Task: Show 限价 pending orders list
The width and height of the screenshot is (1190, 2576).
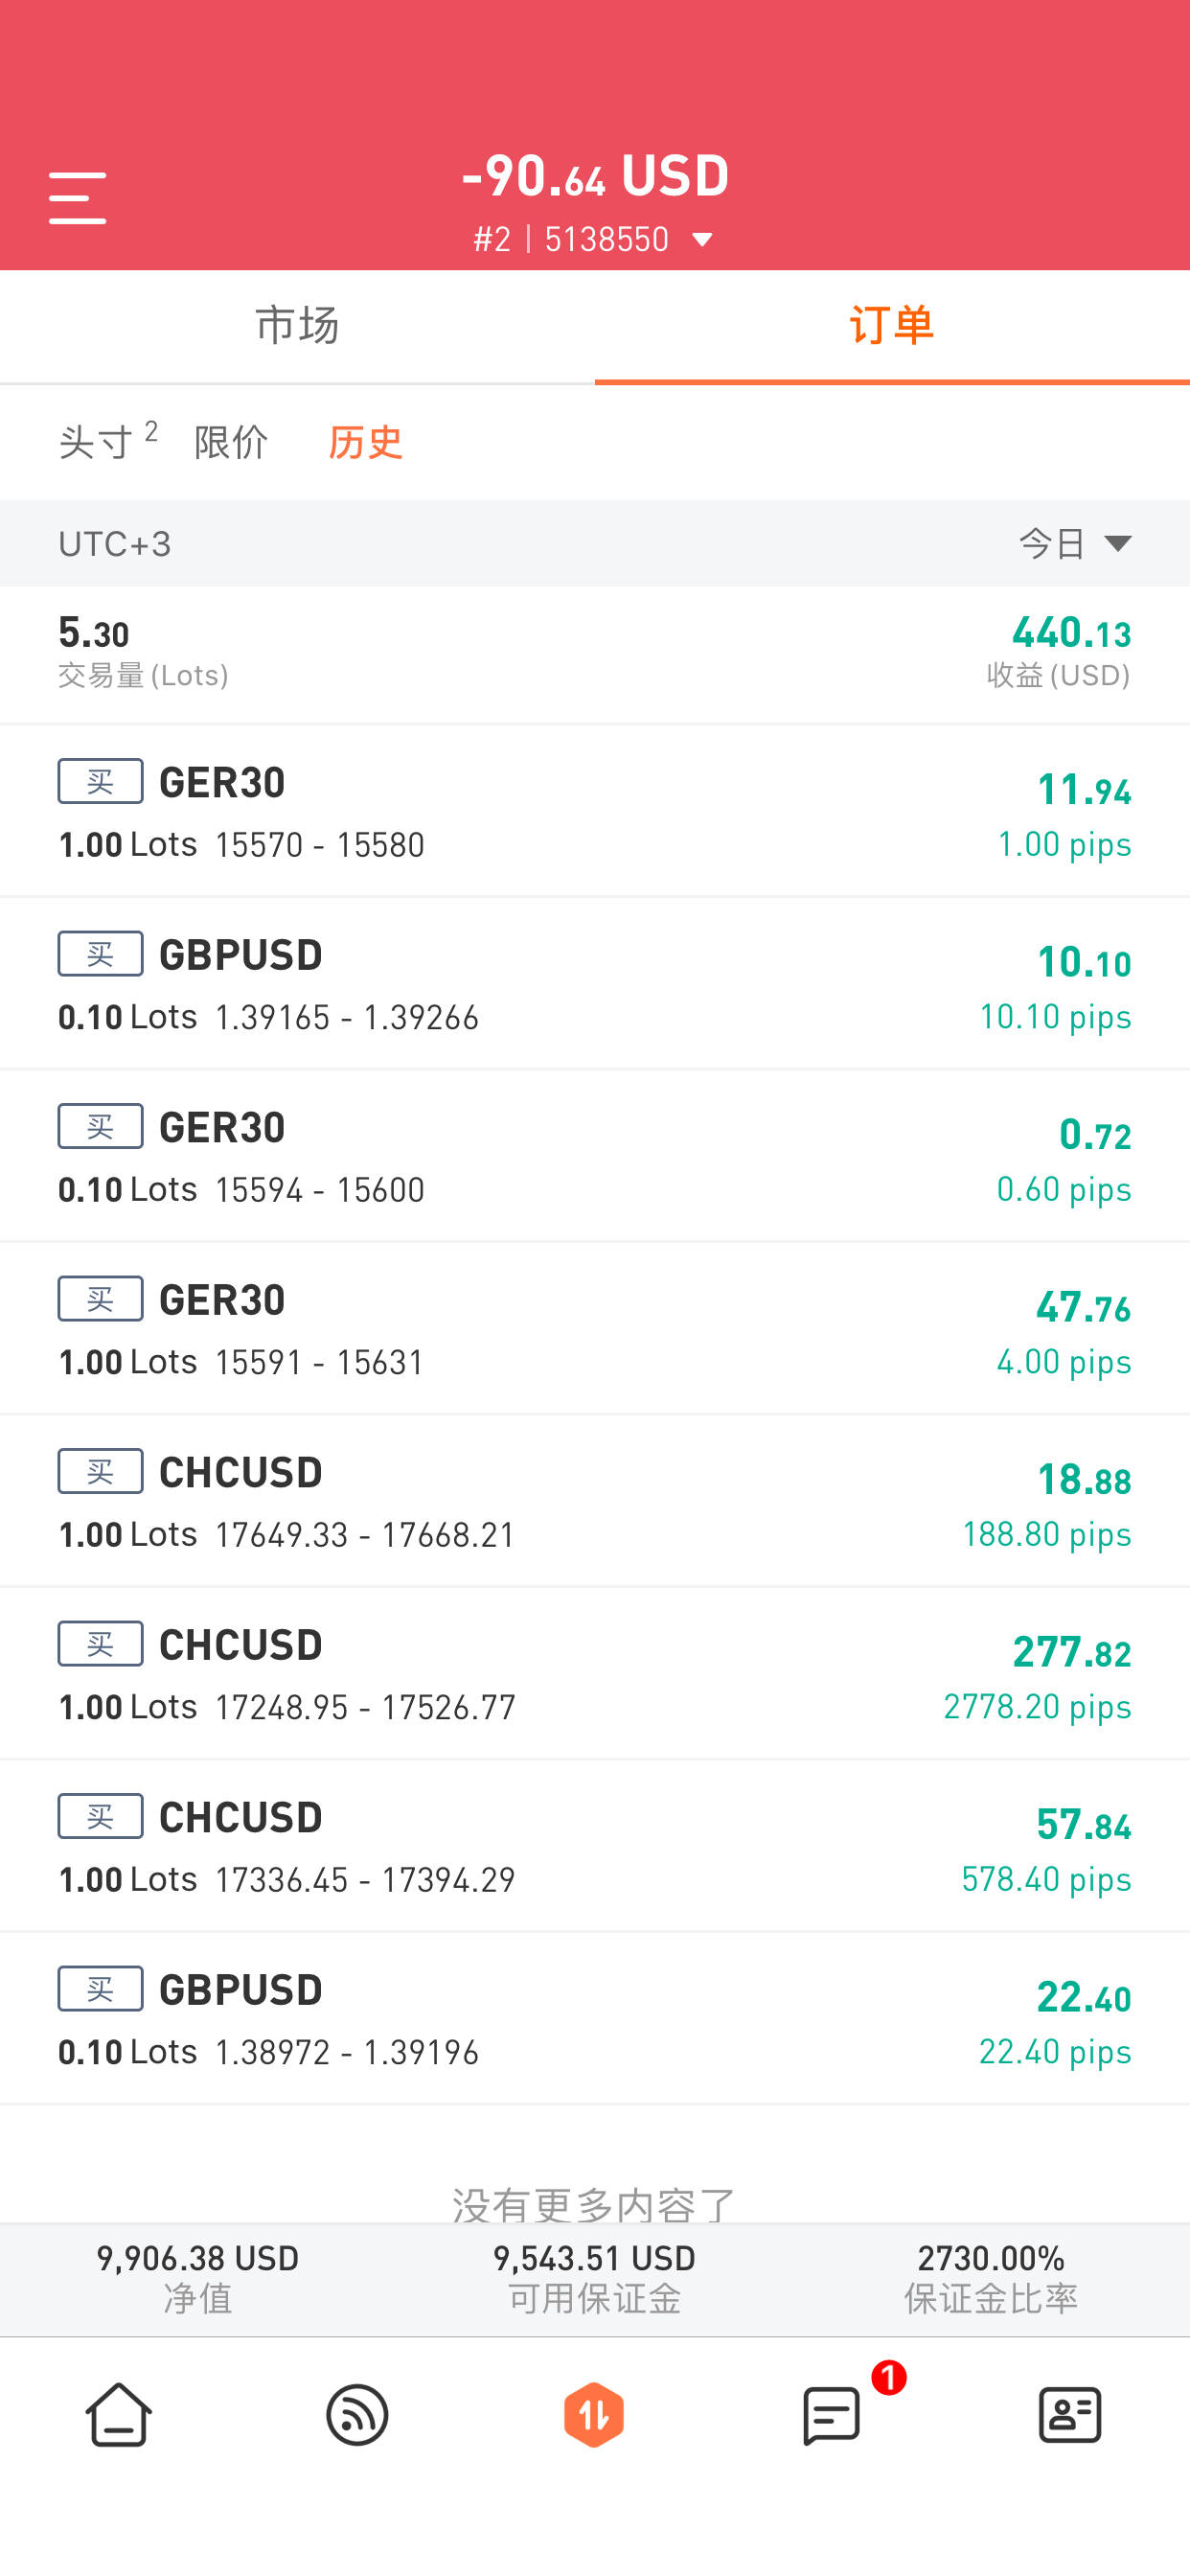Action: point(231,442)
